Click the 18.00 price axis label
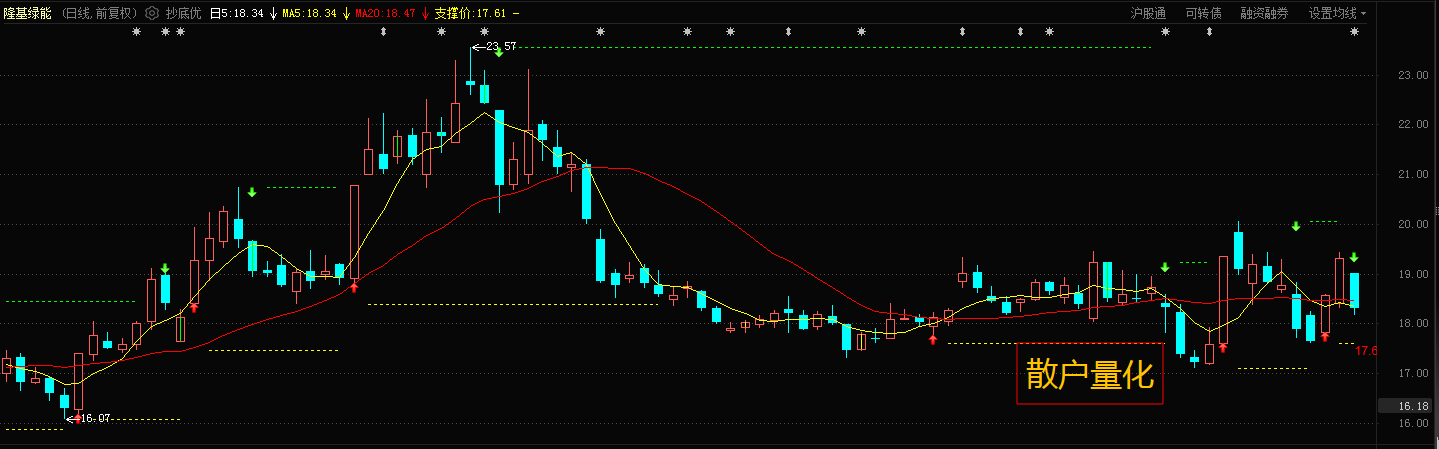 1413,324
